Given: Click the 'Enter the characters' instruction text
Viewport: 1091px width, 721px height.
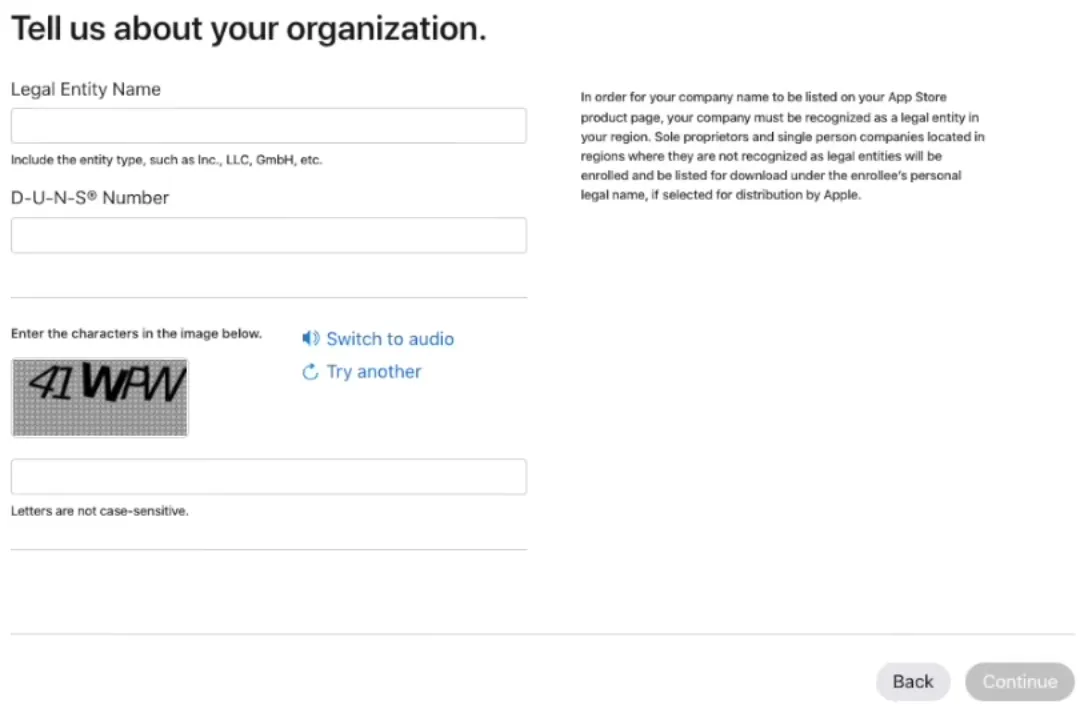Looking at the screenshot, I should 135,333.
